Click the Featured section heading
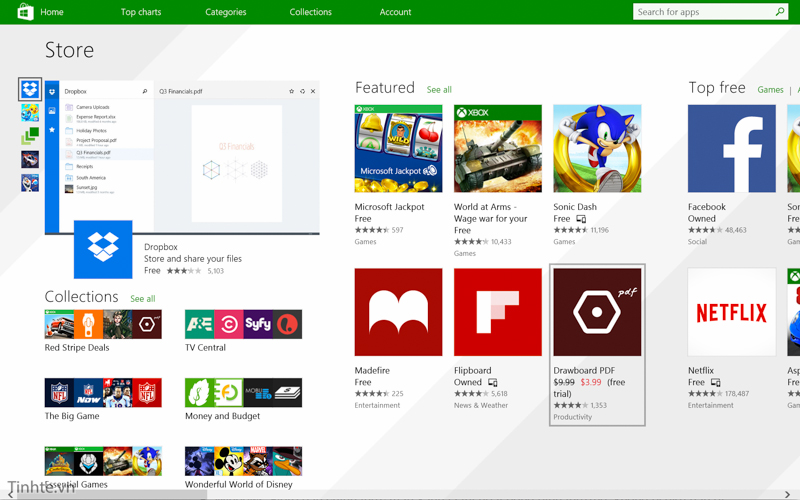 tap(385, 88)
